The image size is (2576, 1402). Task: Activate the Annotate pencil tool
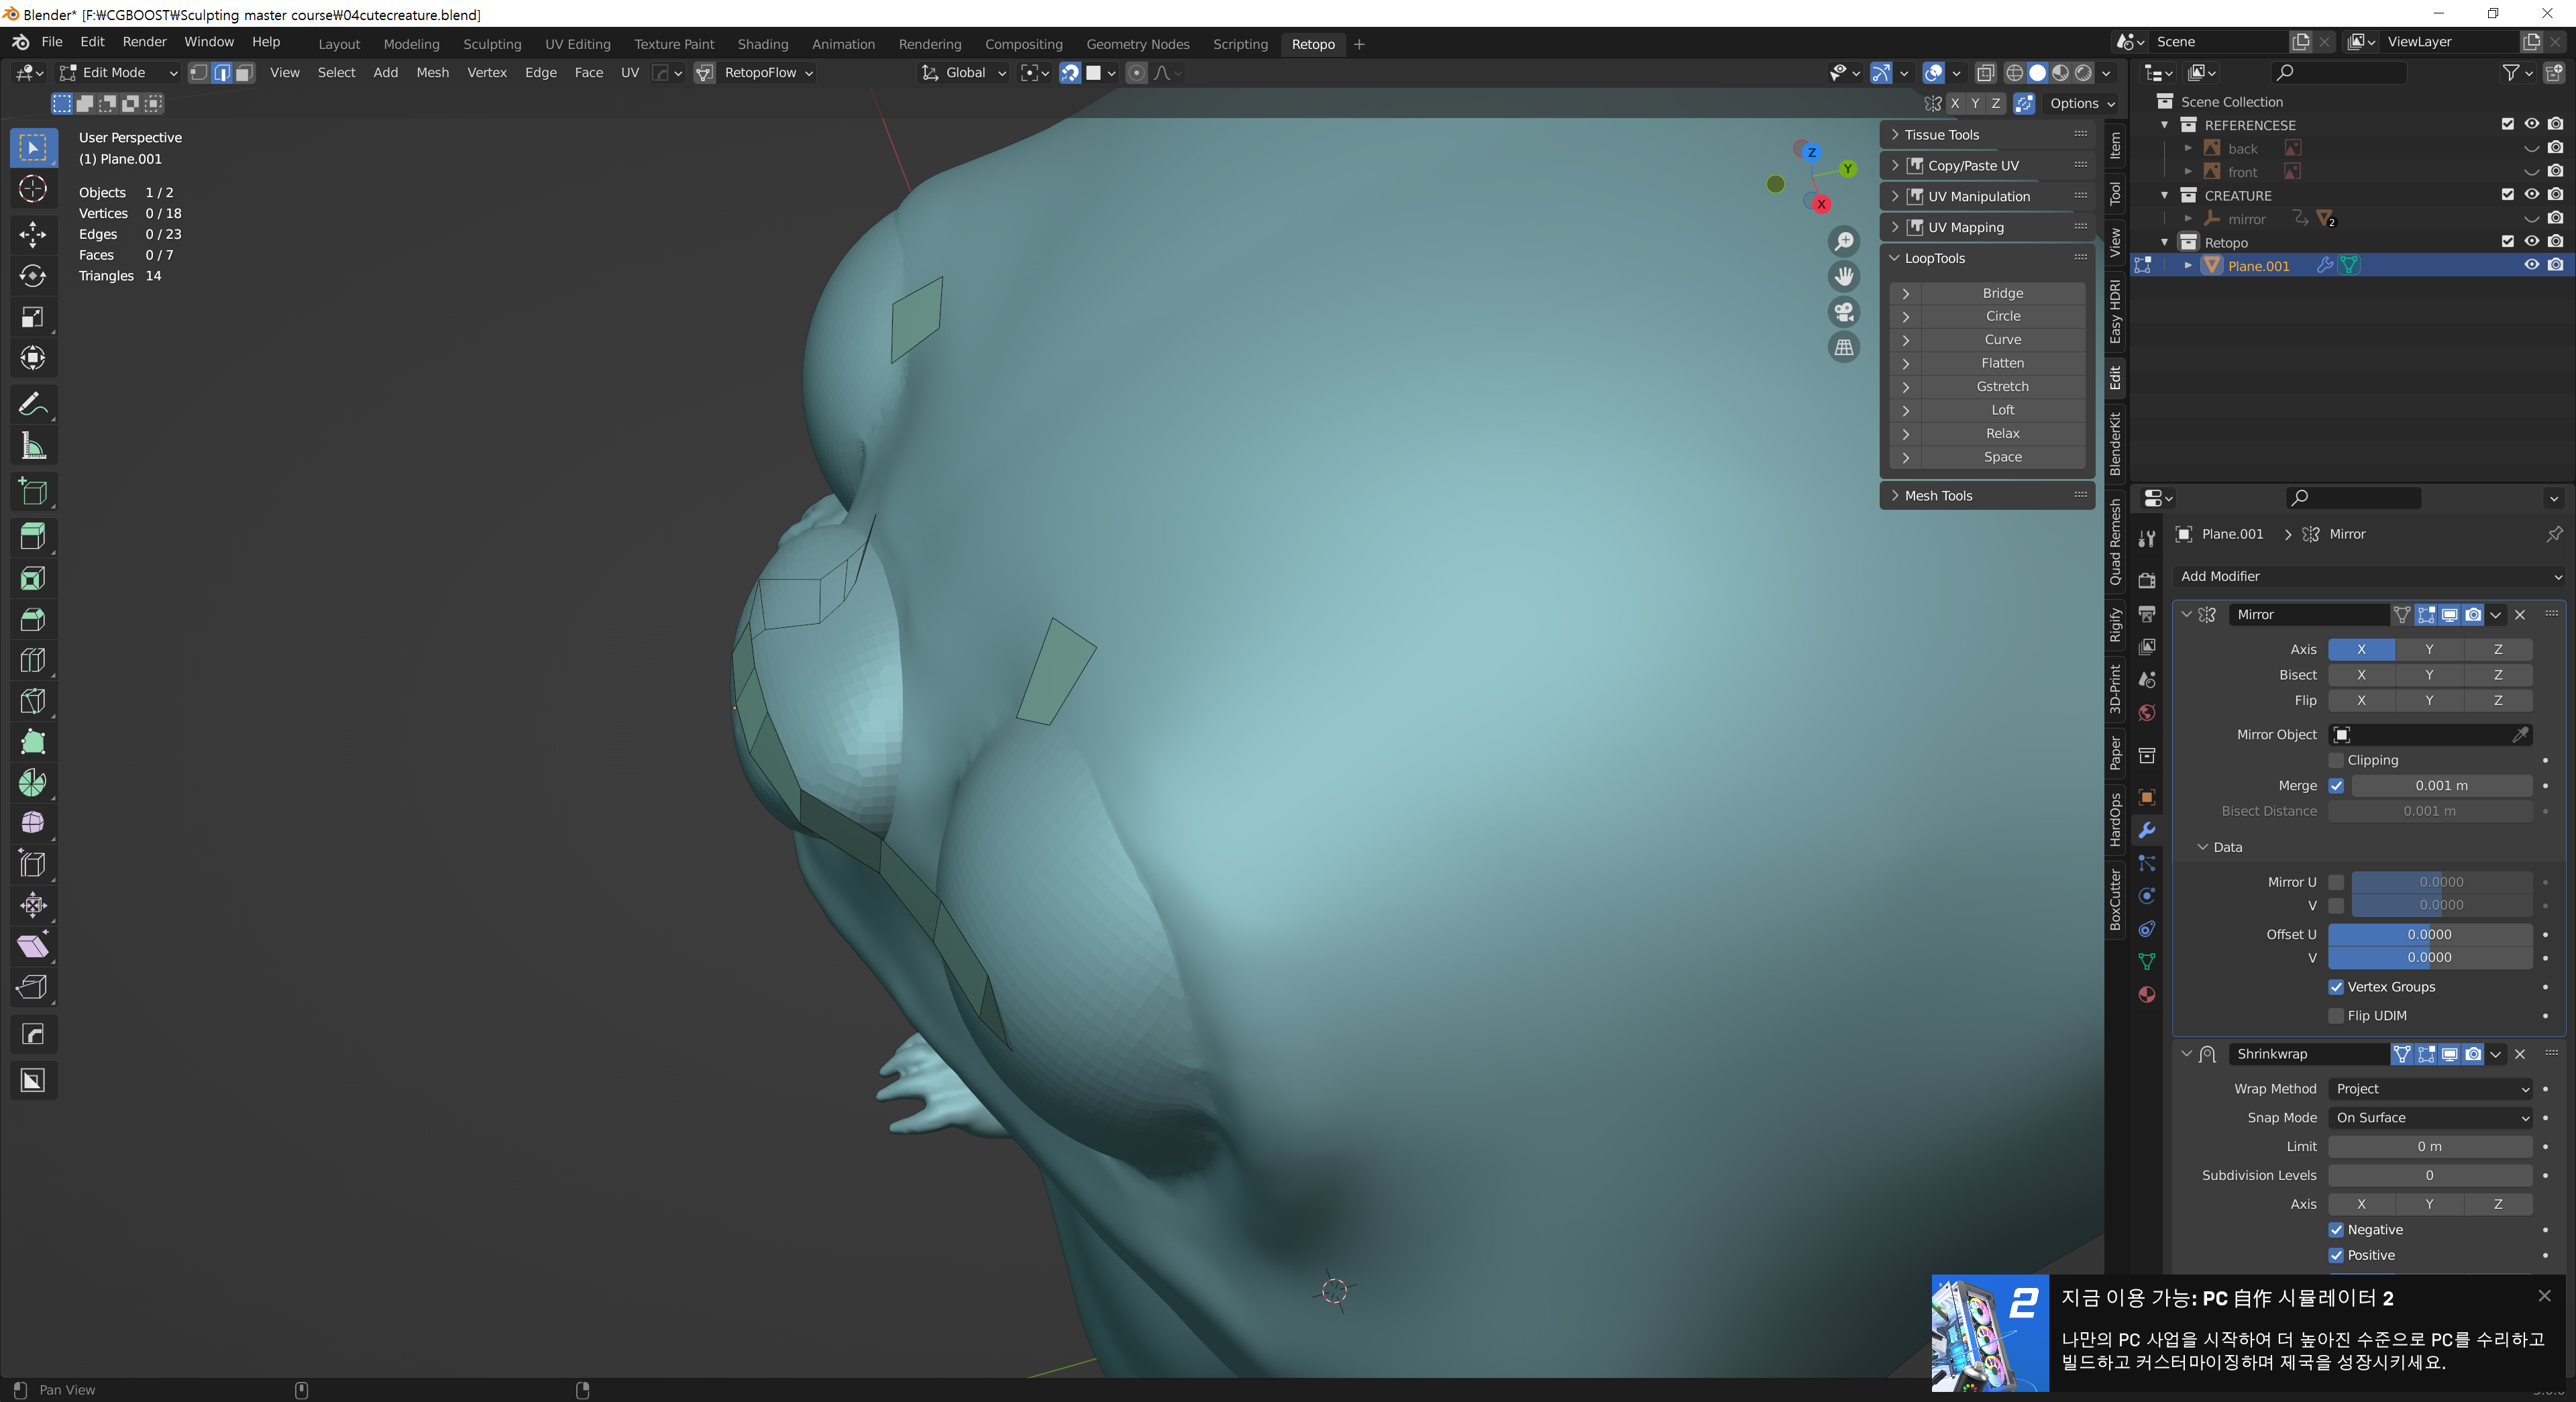[33, 405]
